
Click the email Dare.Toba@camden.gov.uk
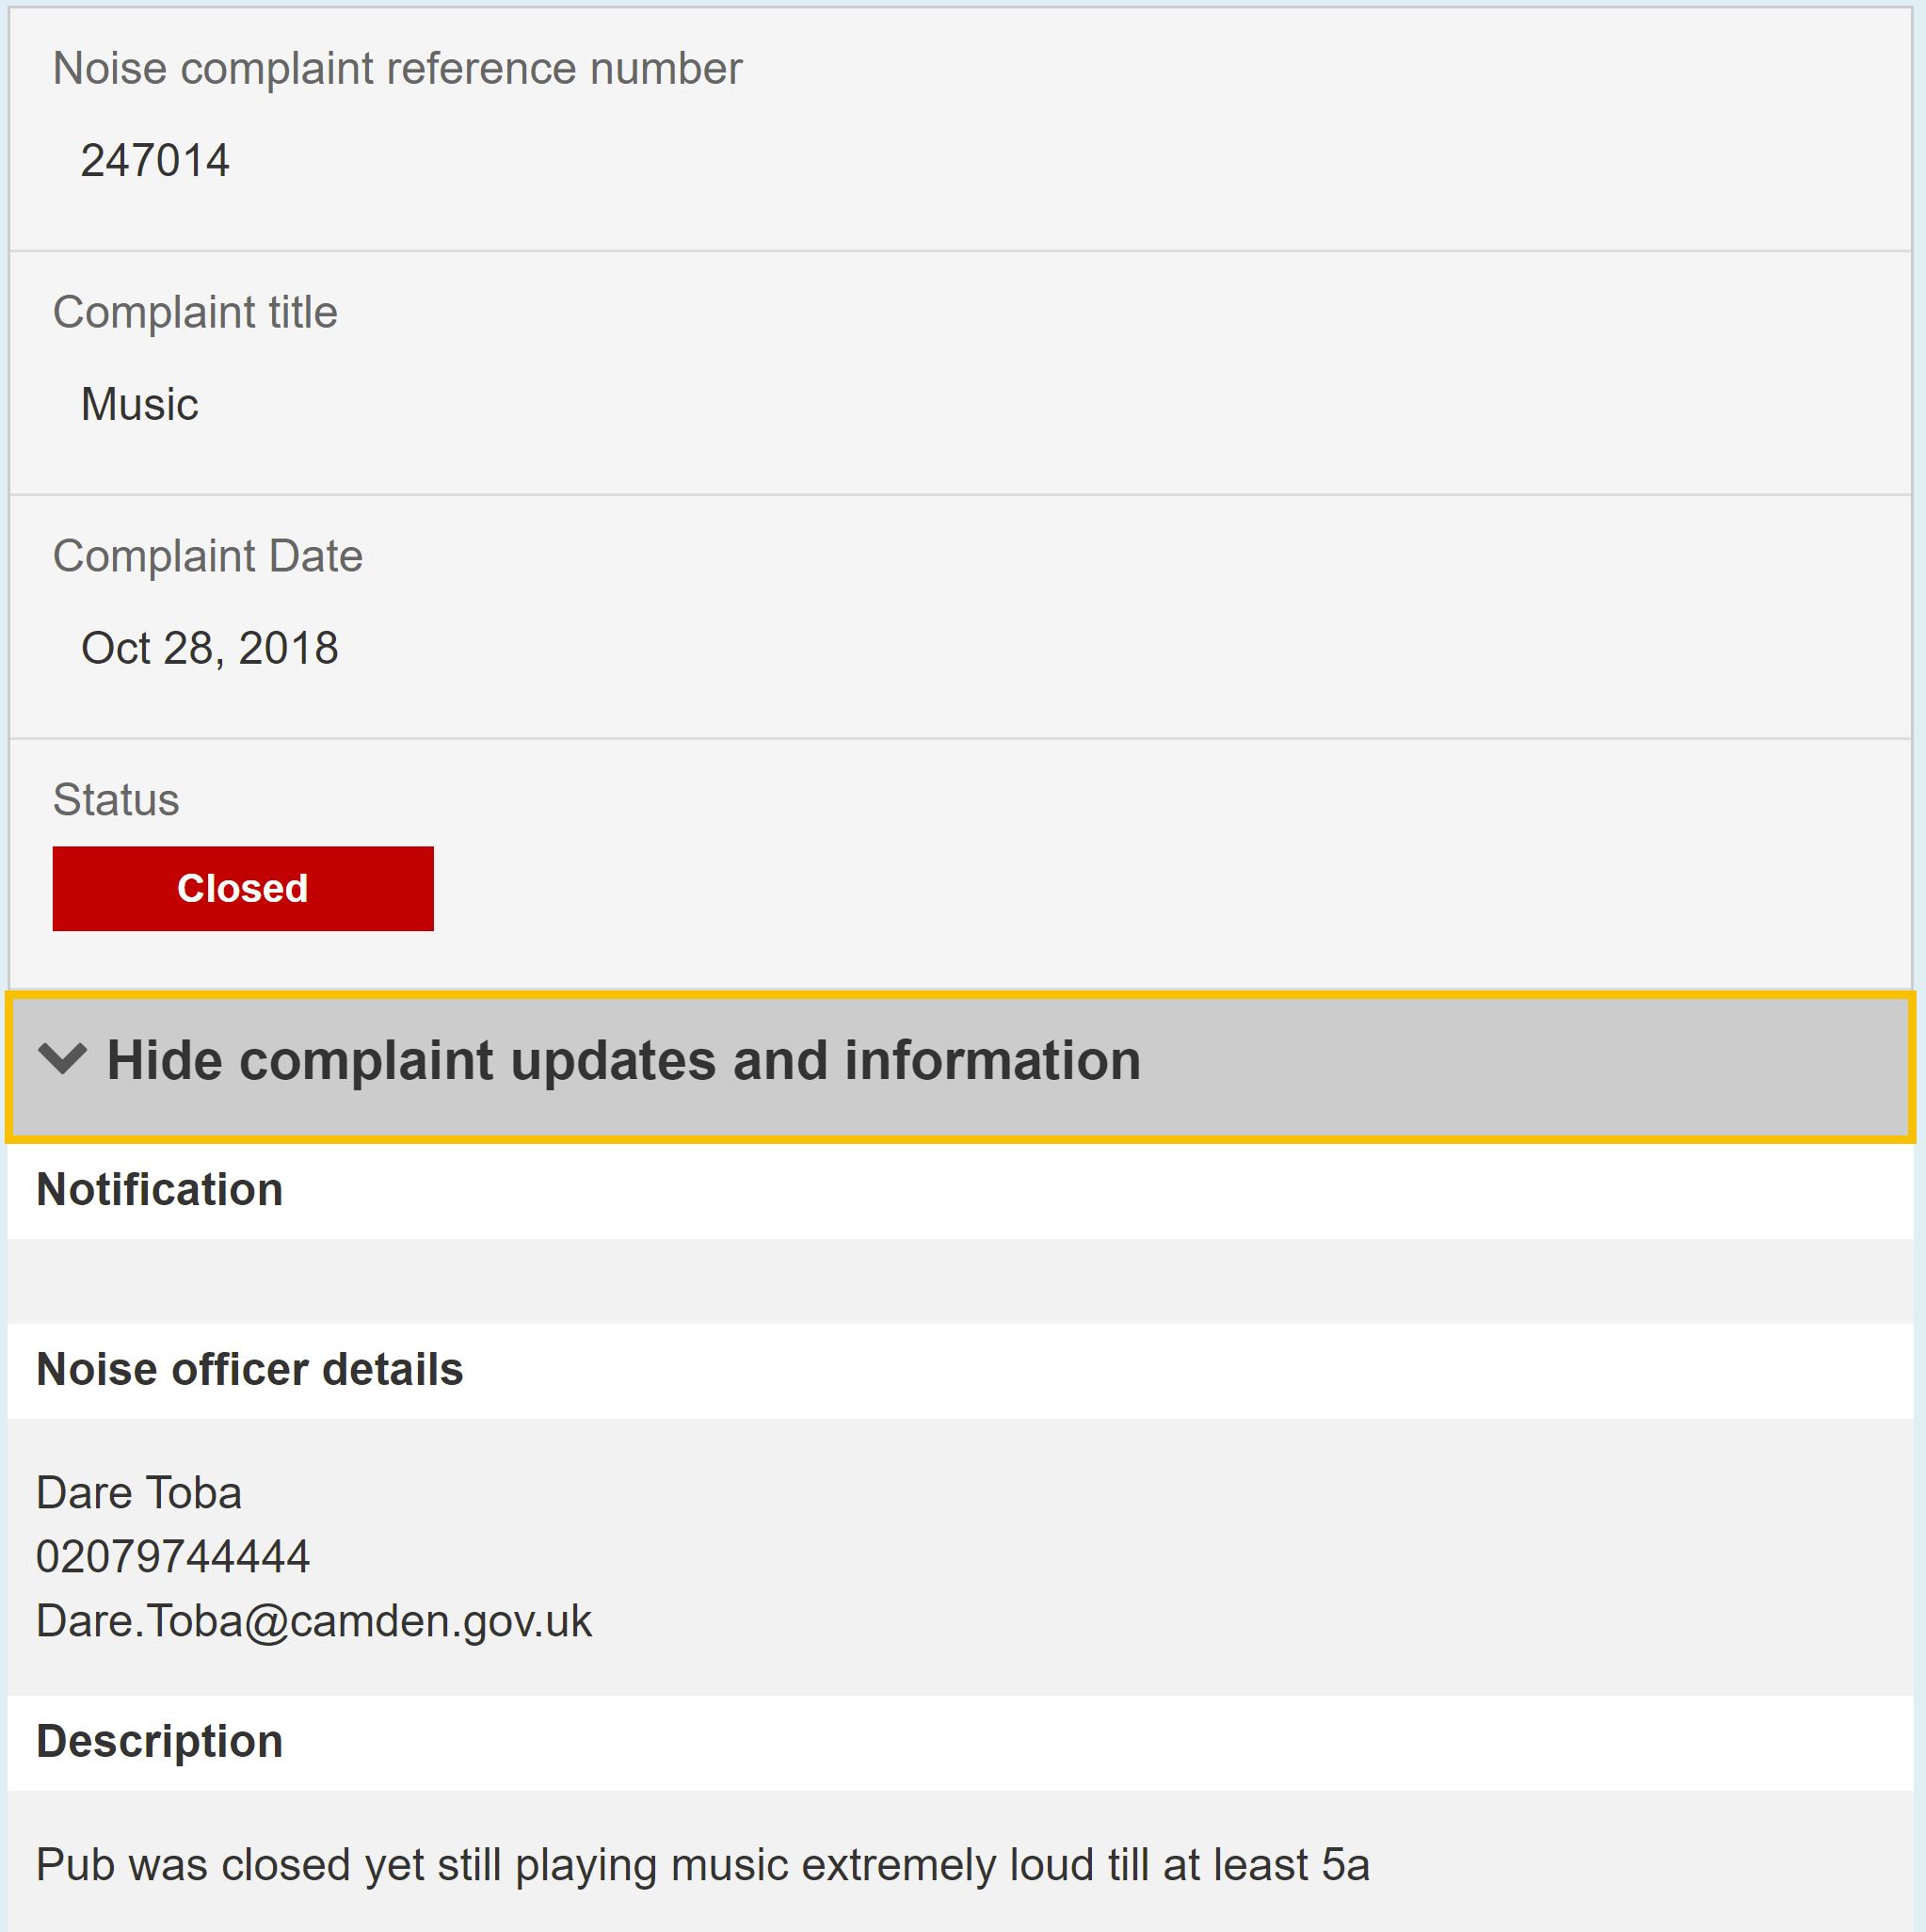tap(314, 1621)
